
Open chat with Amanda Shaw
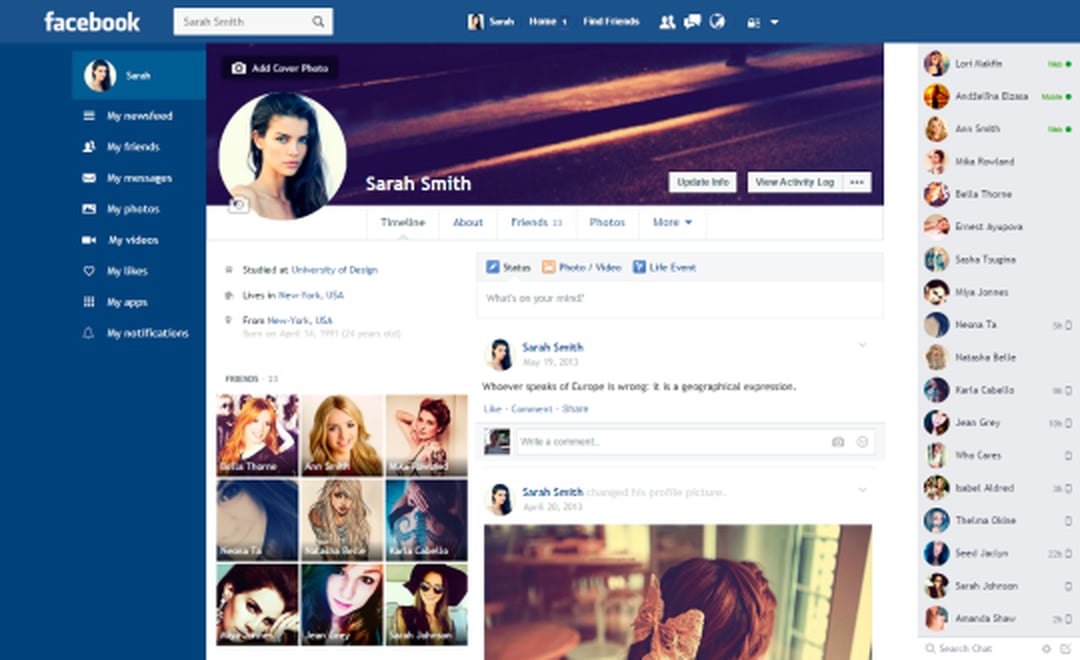997,619
